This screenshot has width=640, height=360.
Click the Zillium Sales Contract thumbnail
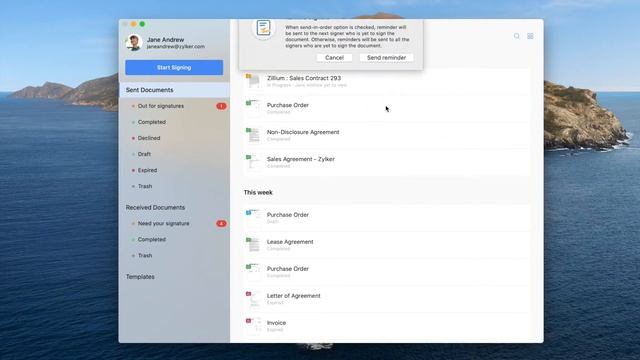(253, 81)
